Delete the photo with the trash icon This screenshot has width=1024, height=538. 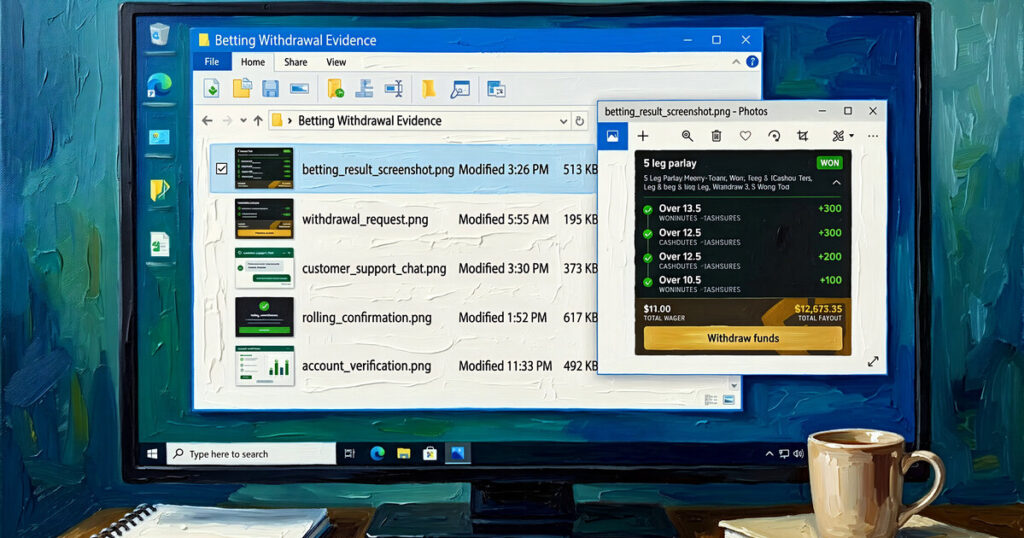pos(716,136)
